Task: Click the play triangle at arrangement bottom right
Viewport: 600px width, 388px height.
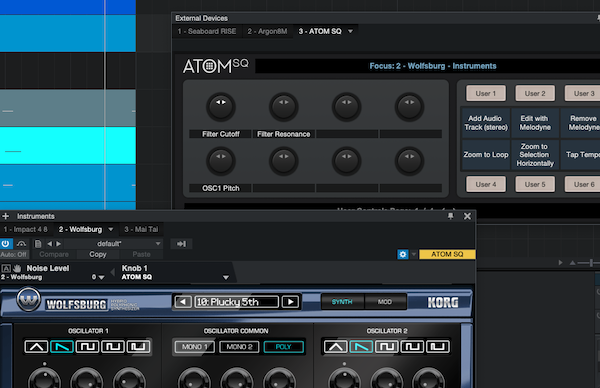Action: (x=560, y=262)
